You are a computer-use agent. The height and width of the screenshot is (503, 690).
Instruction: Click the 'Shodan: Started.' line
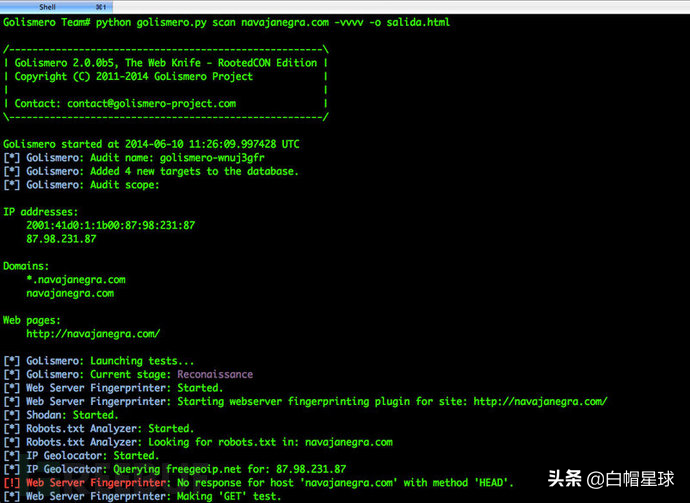point(61,415)
